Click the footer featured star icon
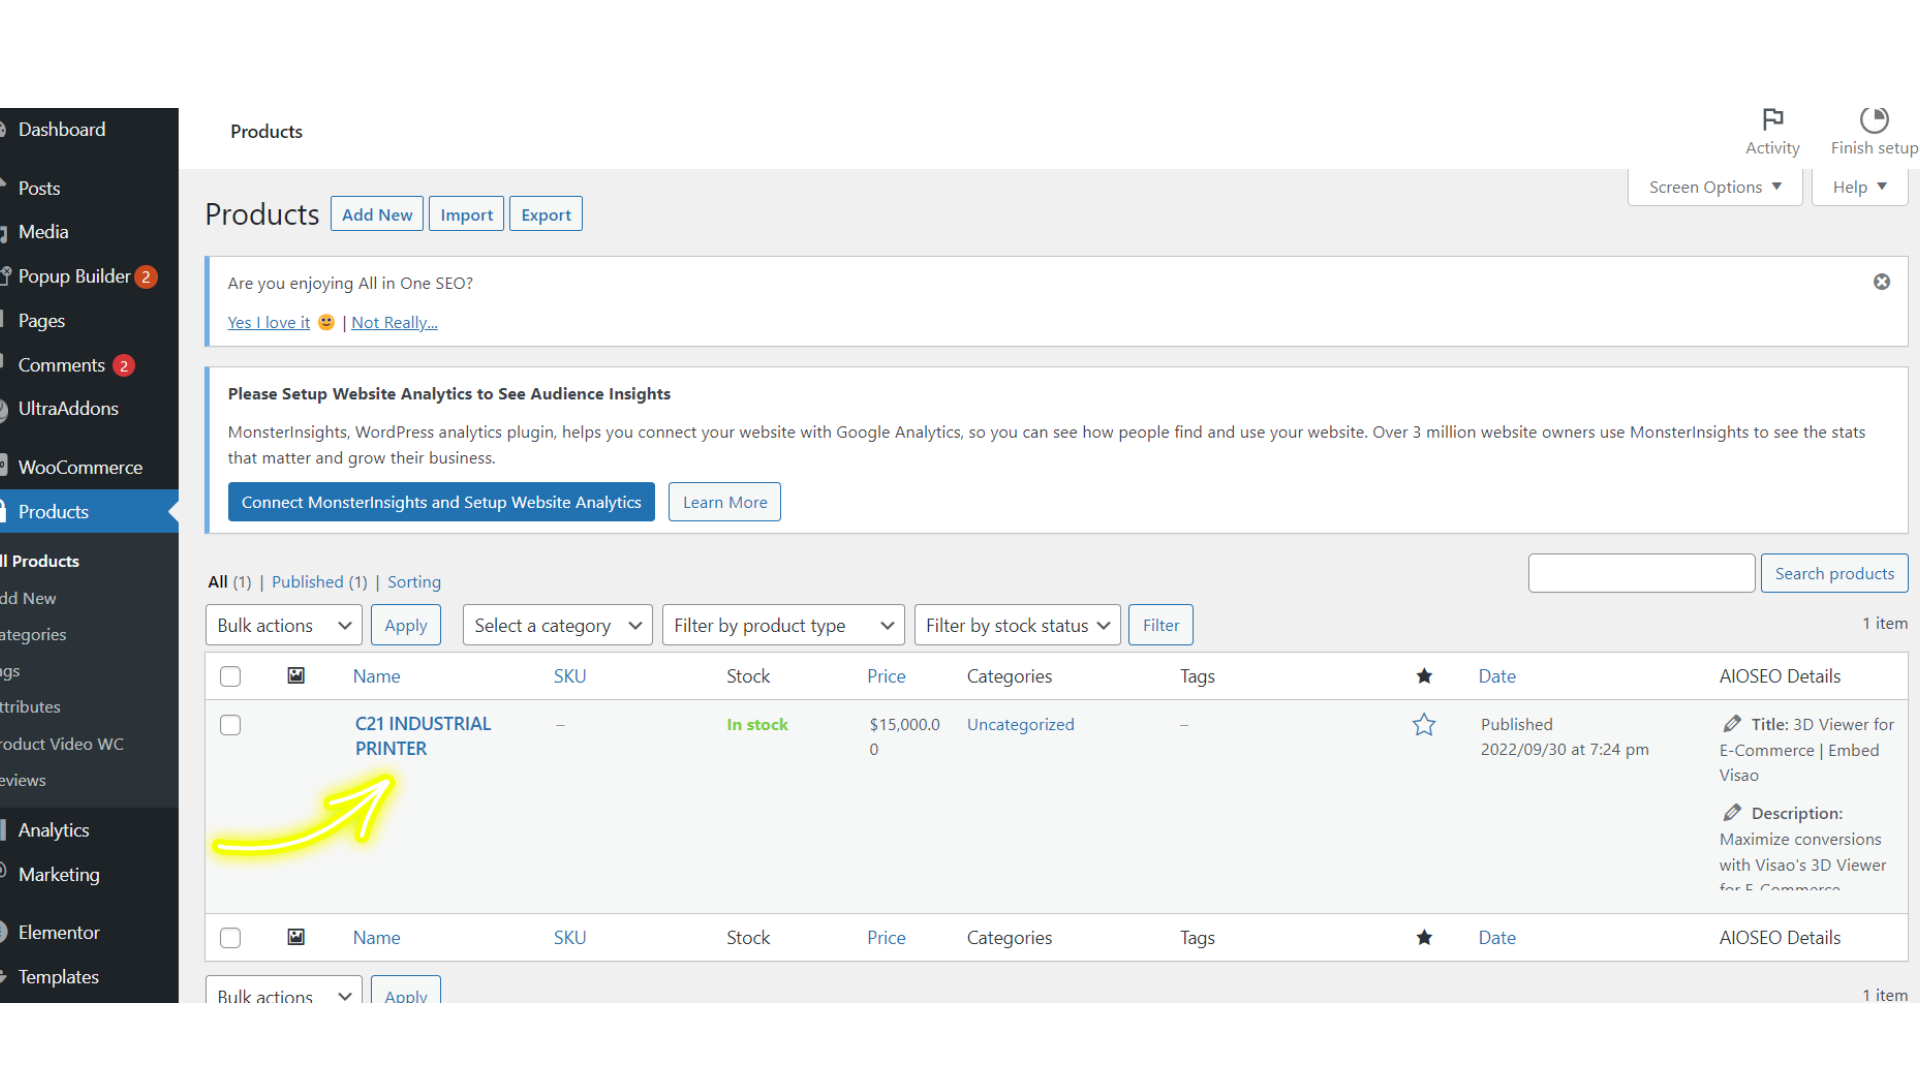Viewport: 1920px width, 1080px height. click(x=1424, y=937)
